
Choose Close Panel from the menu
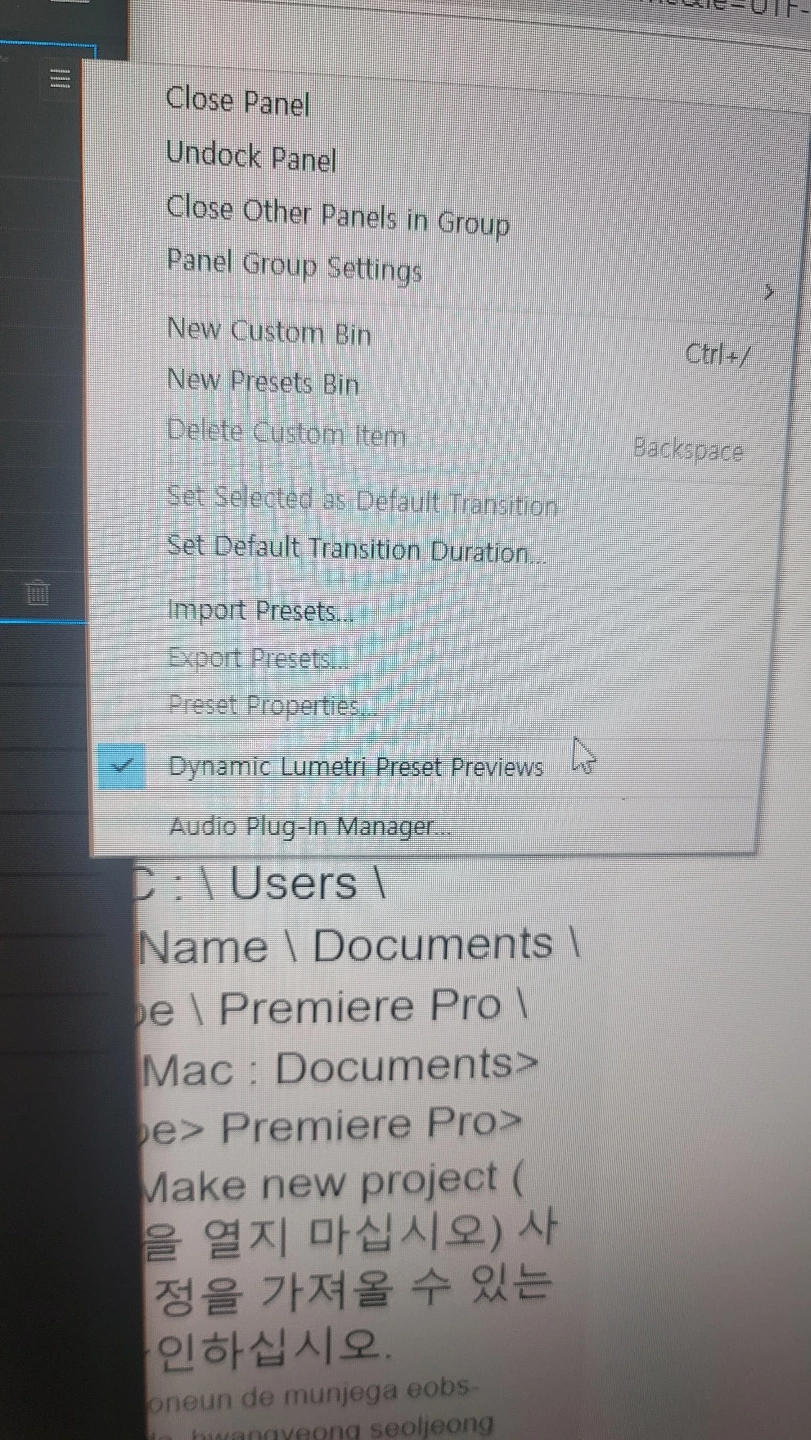(x=238, y=101)
